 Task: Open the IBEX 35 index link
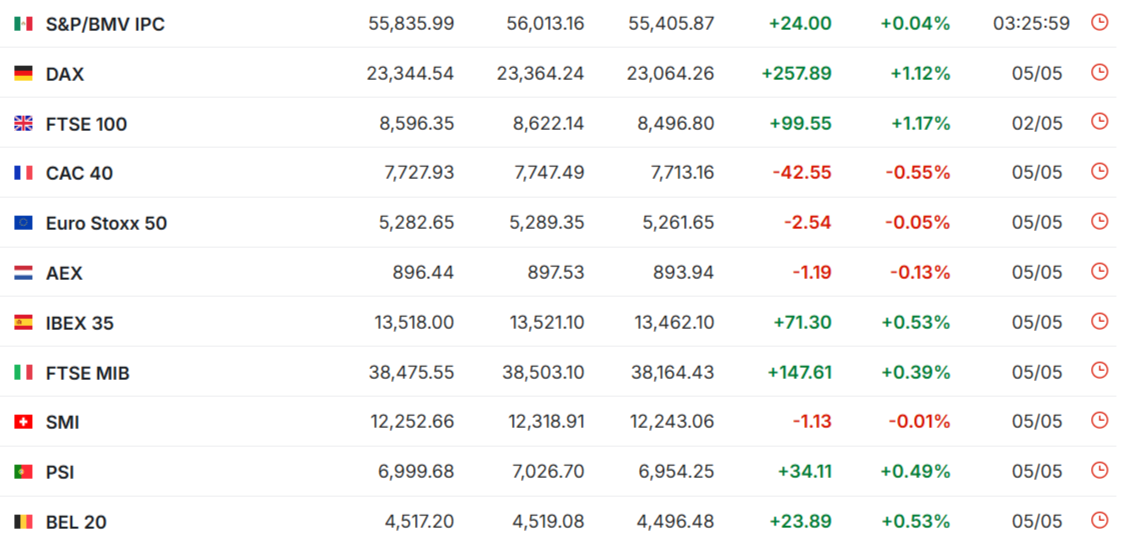80,323
